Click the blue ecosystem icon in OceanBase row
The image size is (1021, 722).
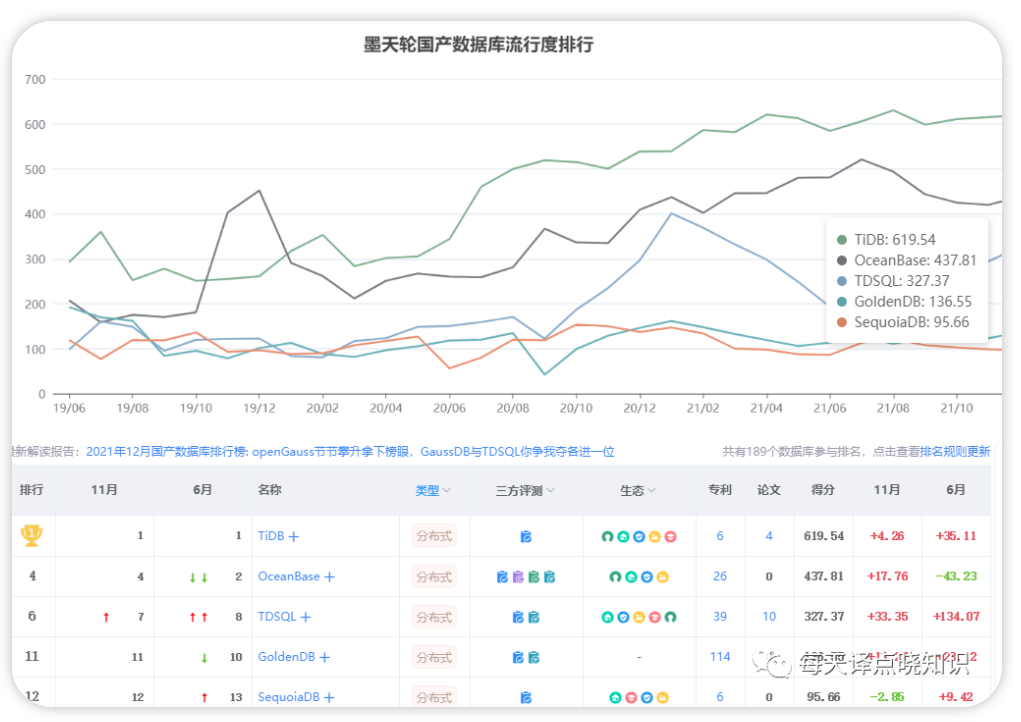tap(647, 577)
